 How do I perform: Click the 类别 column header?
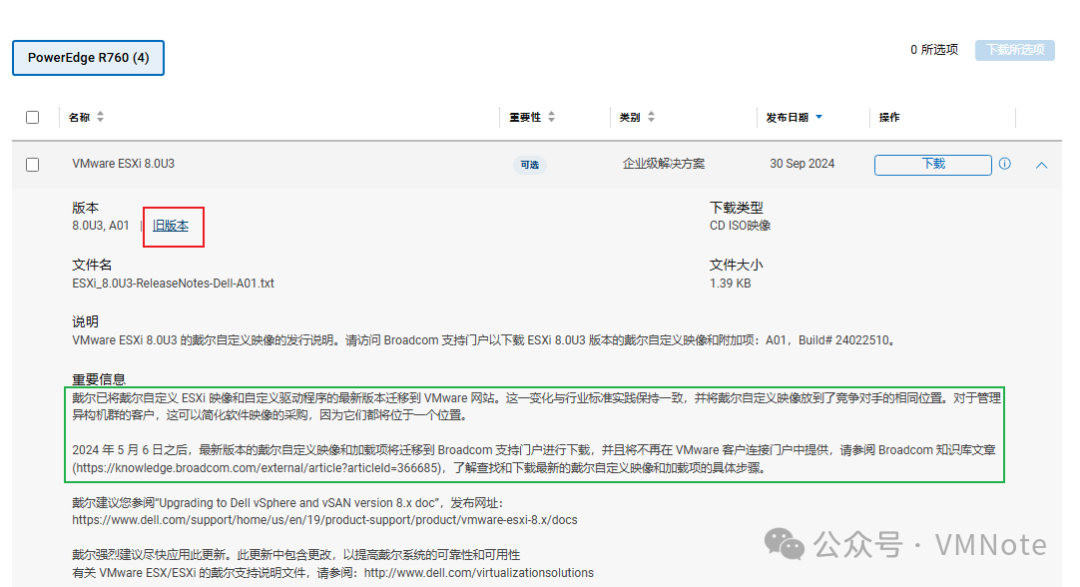[630, 117]
